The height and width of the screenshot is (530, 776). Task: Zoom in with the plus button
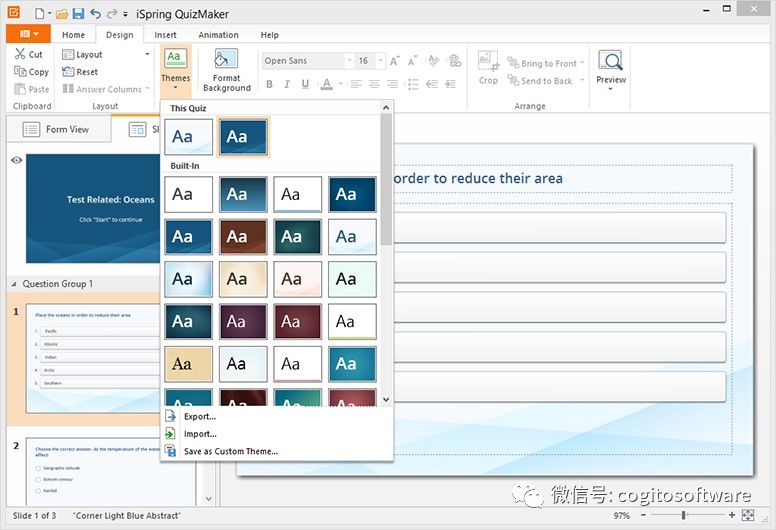pyautogui.click(x=732, y=515)
